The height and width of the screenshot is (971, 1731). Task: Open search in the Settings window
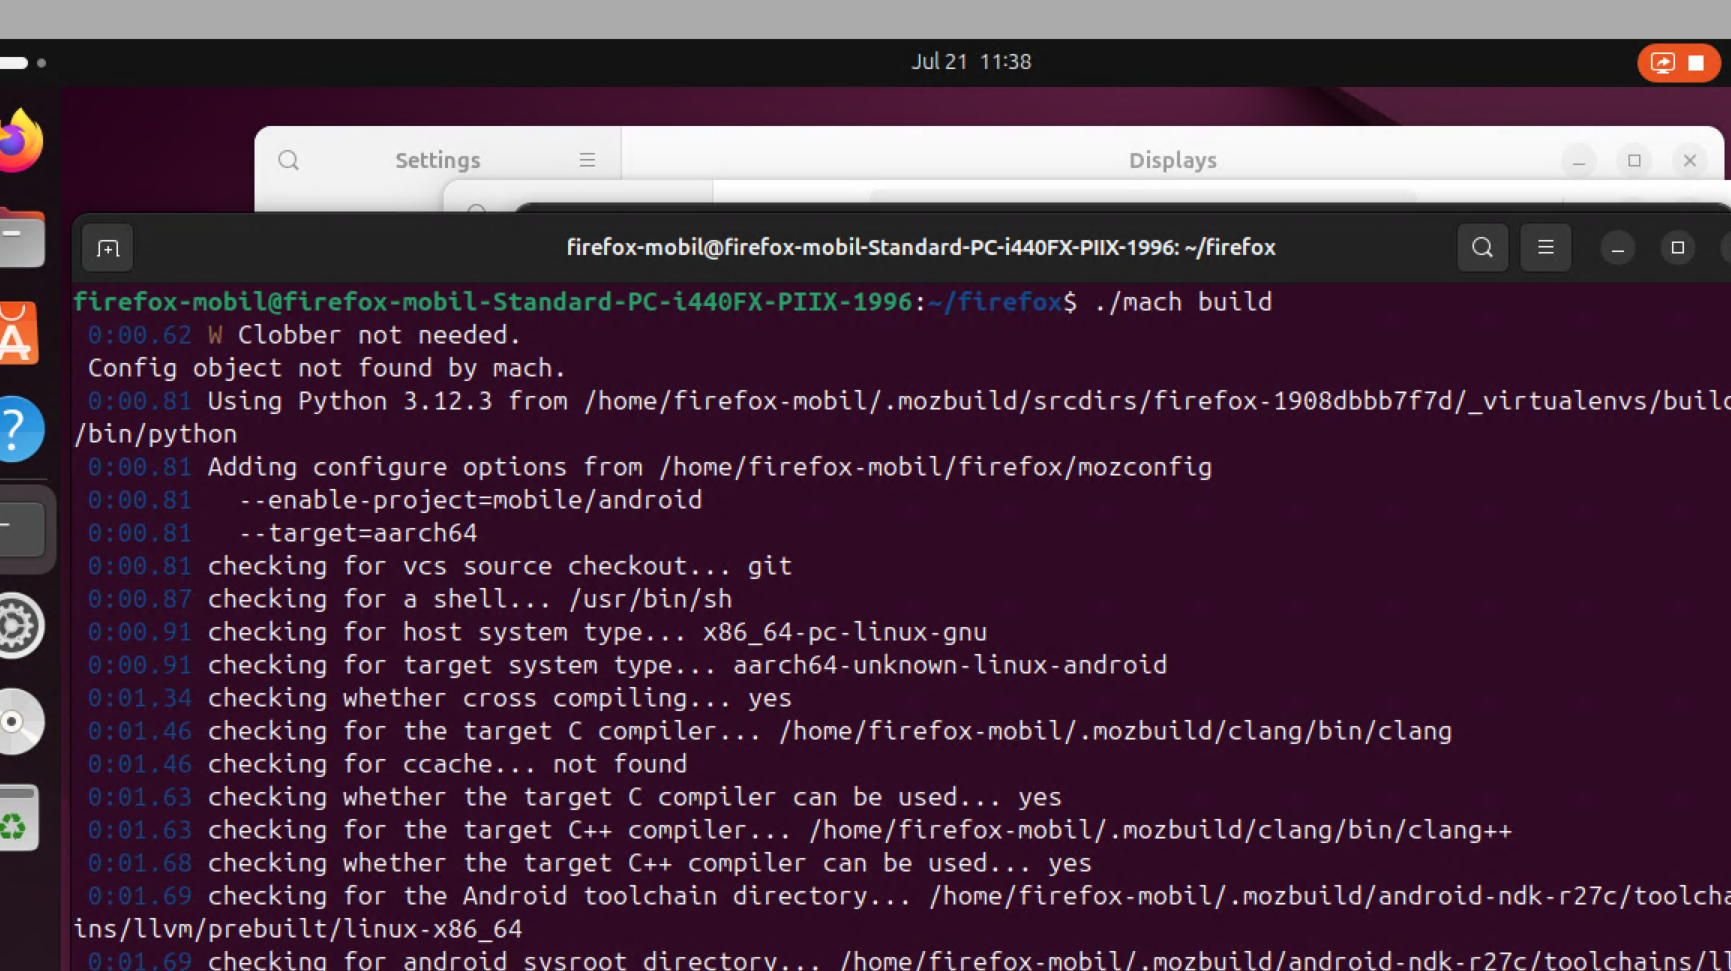pos(289,160)
